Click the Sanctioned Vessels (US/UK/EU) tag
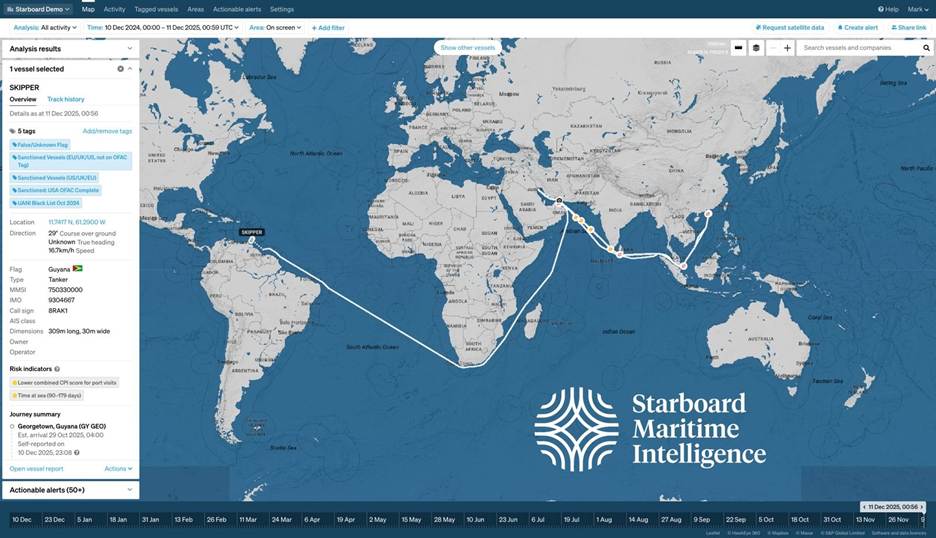This screenshot has height=538, width=936. click(x=54, y=178)
